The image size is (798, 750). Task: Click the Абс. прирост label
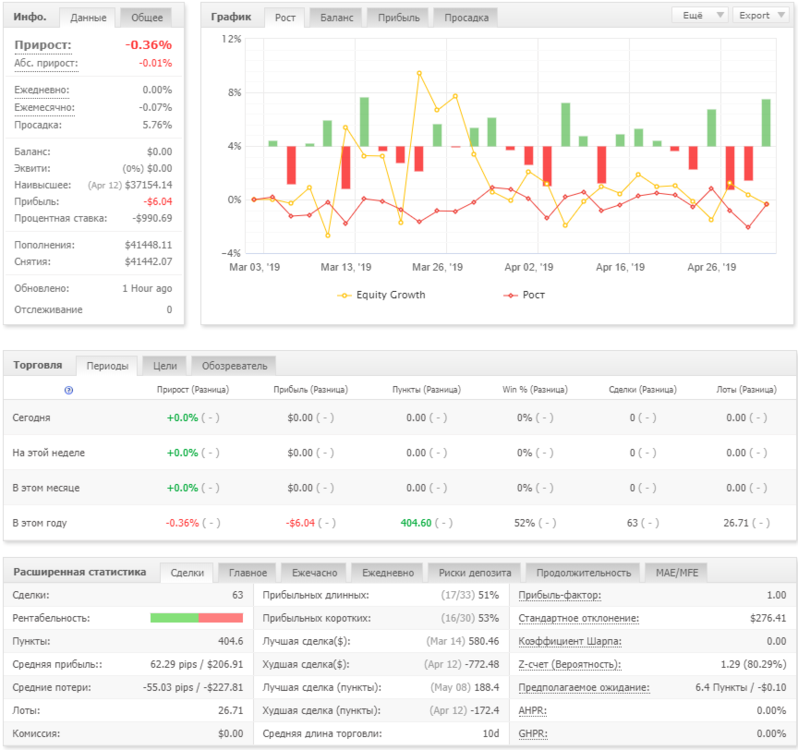coord(46,63)
